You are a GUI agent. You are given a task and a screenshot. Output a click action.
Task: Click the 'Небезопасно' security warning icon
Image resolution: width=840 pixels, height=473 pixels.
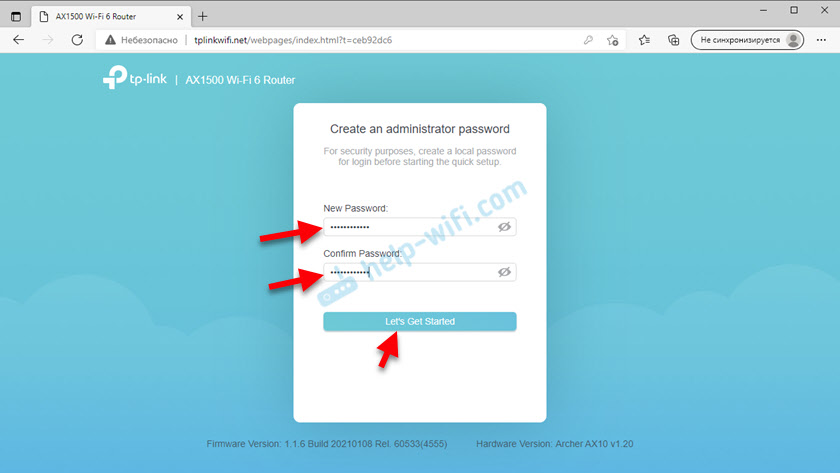pos(110,40)
